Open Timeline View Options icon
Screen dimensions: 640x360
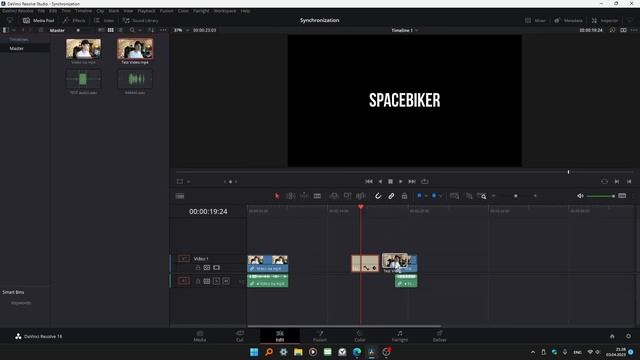(180, 196)
